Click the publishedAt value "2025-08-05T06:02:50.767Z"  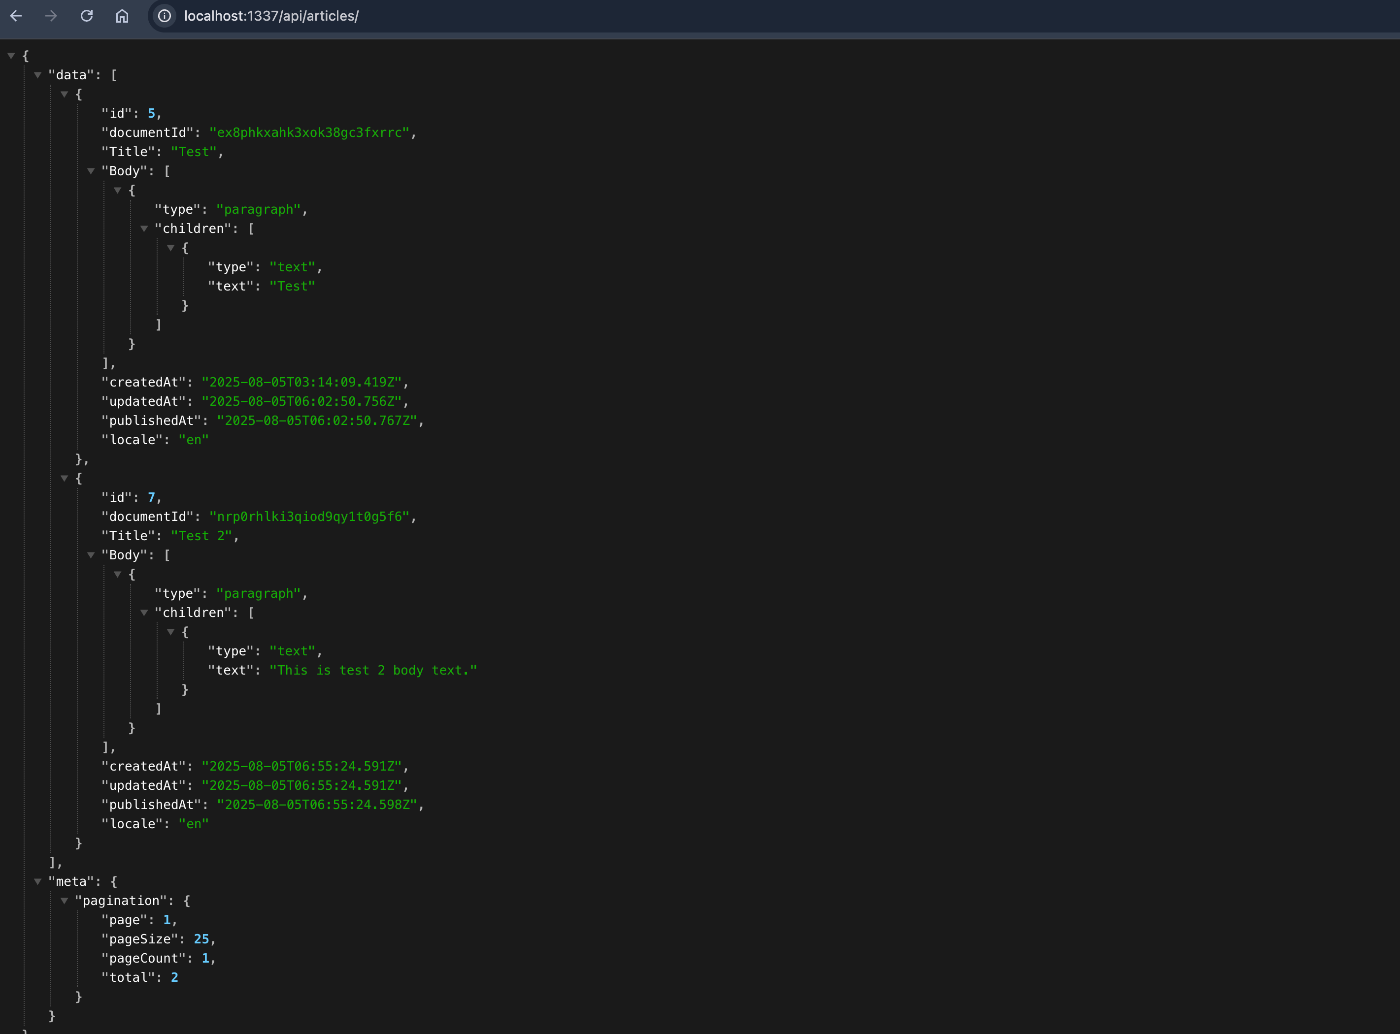coord(317,421)
